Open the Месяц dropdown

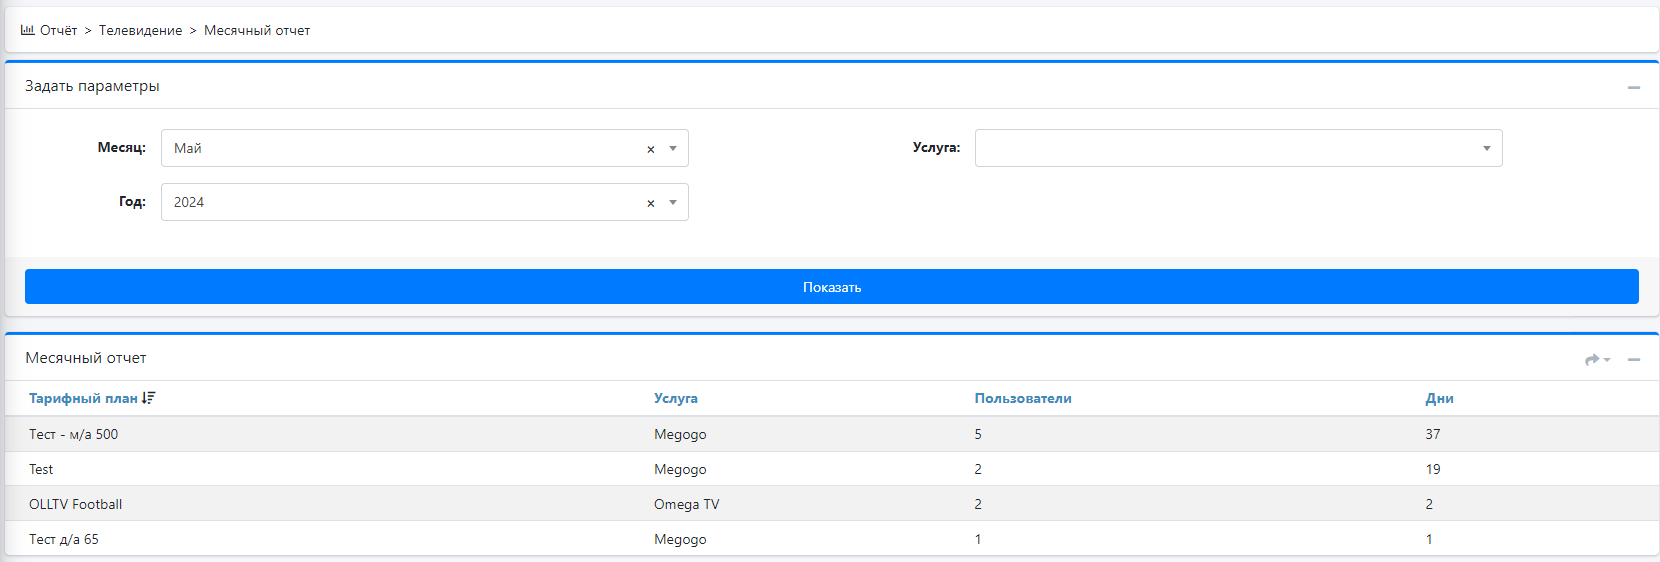click(x=673, y=148)
